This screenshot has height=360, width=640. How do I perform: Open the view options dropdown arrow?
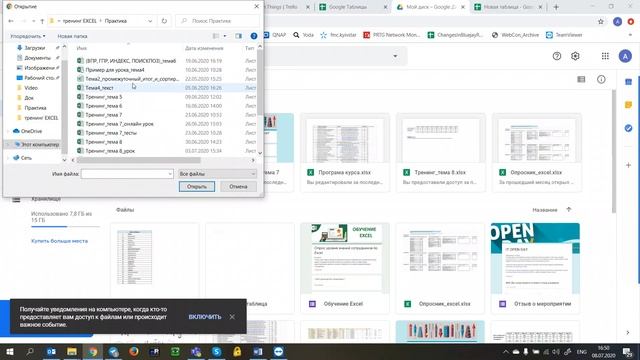coord(225,36)
